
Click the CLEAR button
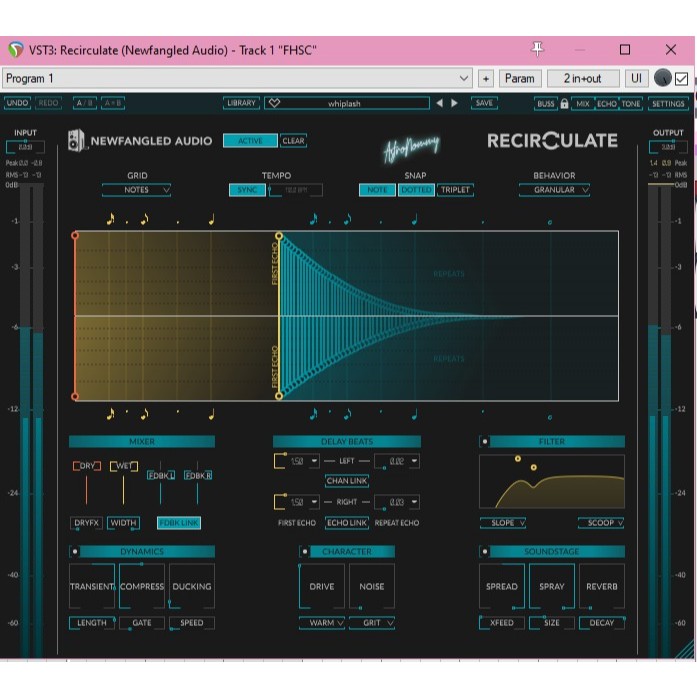coord(293,140)
